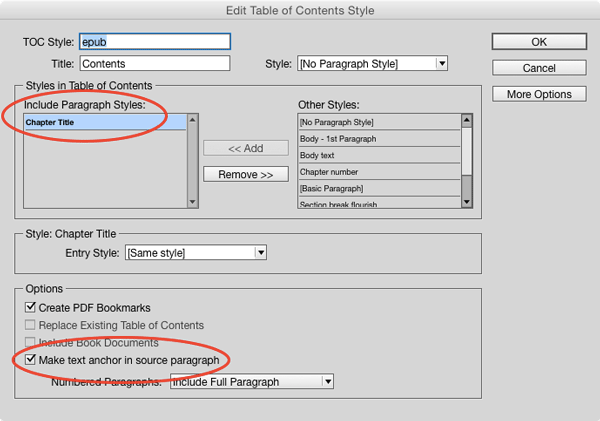This screenshot has width=600, height=421.
Task: Select Chapter Title in Include Paragraph Styles
Action: [x=104, y=122]
